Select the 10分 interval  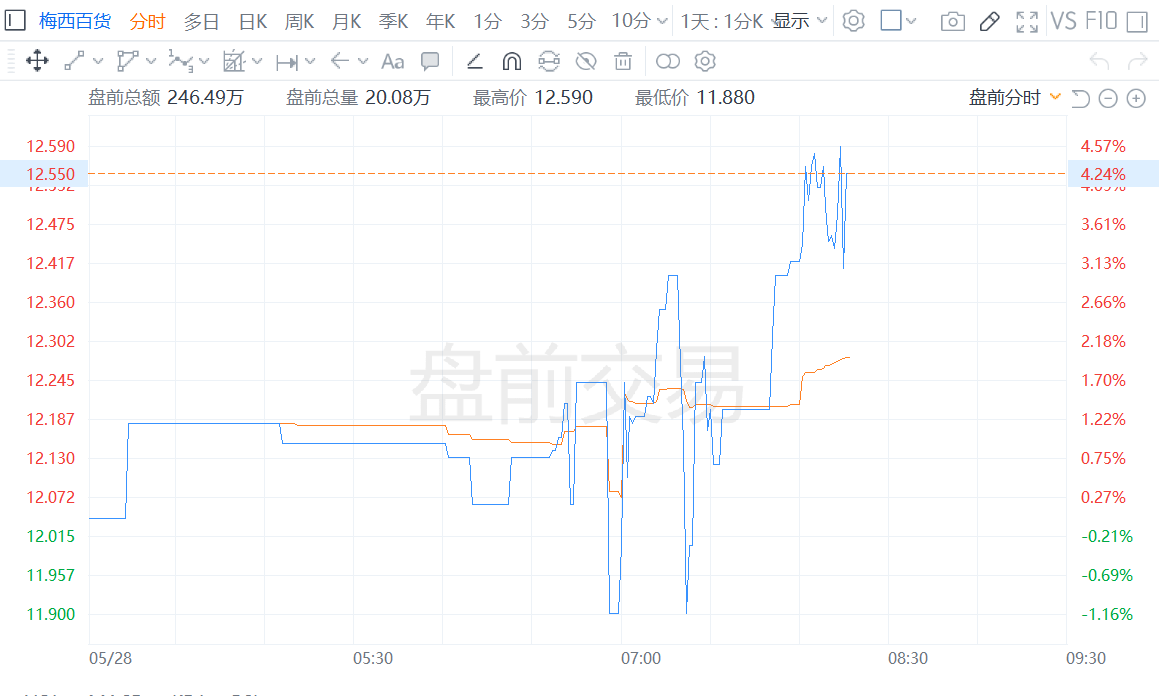(x=631, y=21)
